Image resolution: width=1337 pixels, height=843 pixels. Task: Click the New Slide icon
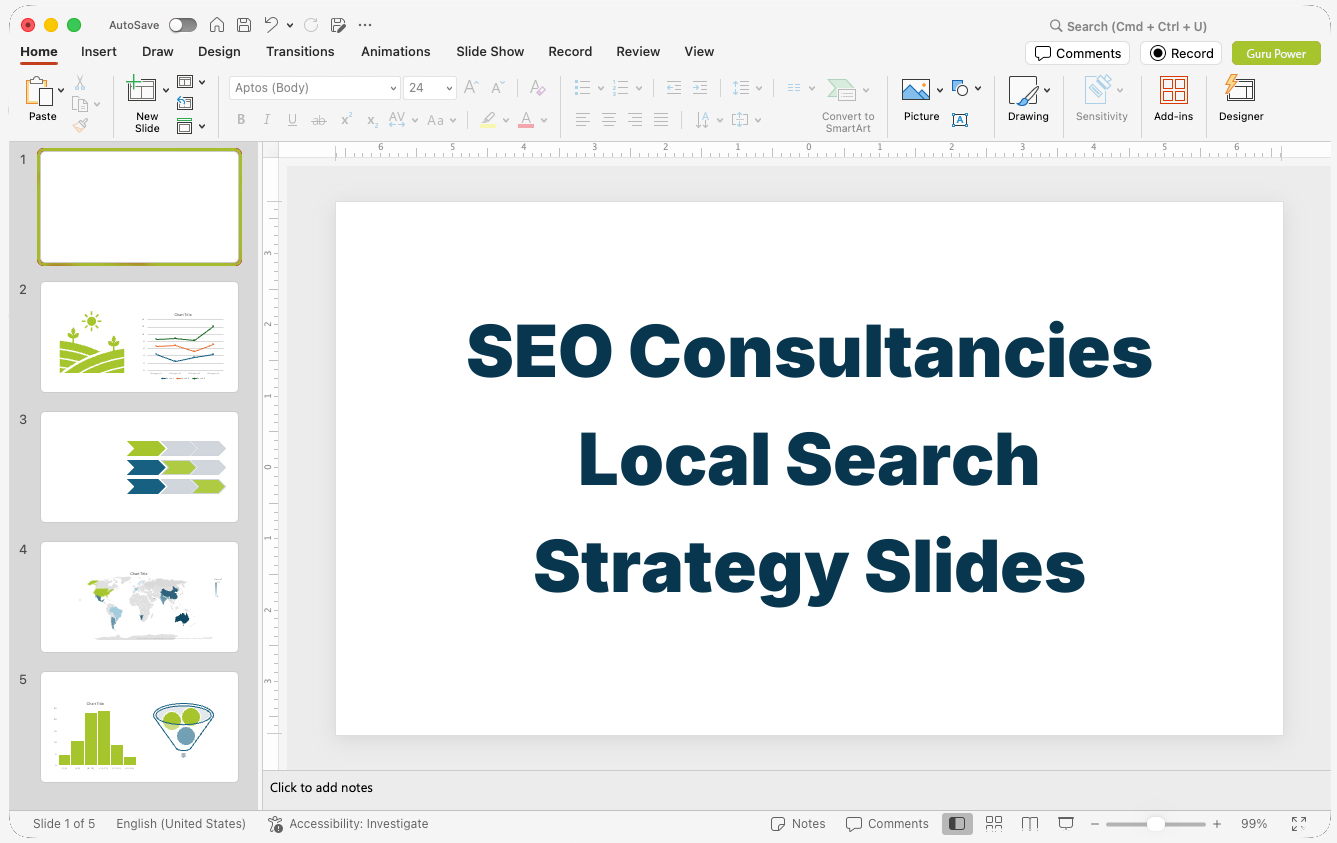(142, 90)
